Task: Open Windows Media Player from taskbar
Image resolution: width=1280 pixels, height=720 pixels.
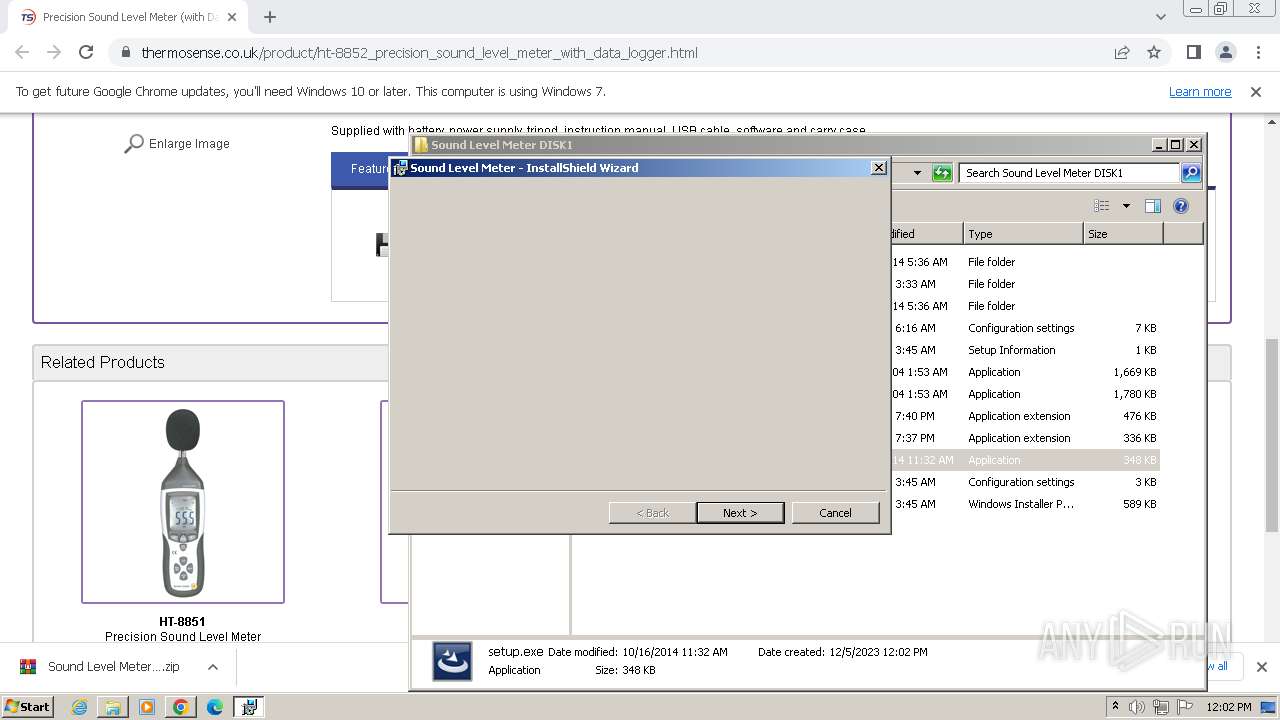Action: click(x=147, y=707)
